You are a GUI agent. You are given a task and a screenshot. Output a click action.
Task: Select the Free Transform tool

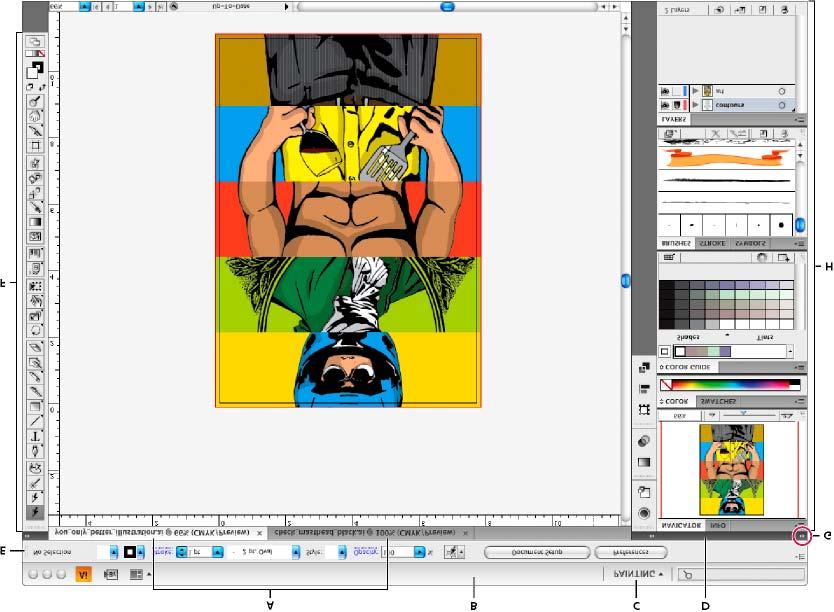pos(35,286)
